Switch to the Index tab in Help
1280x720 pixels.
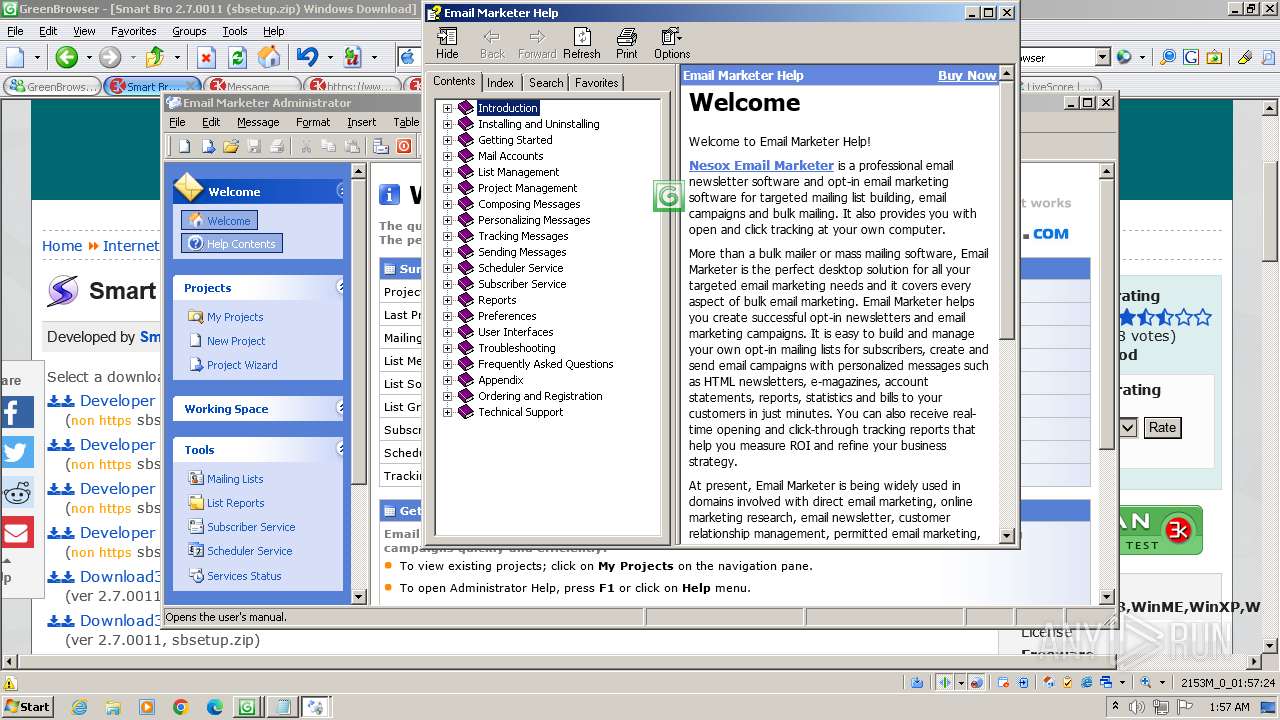coord(501,83)
